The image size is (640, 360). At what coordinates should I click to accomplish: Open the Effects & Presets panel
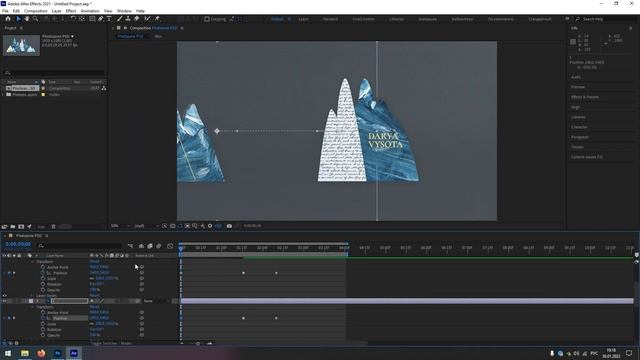585,97
